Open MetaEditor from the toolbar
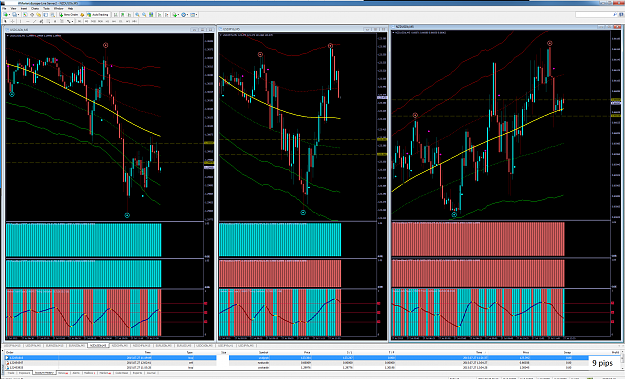This screenshot has height=379, width=625. tap(82, 15)
